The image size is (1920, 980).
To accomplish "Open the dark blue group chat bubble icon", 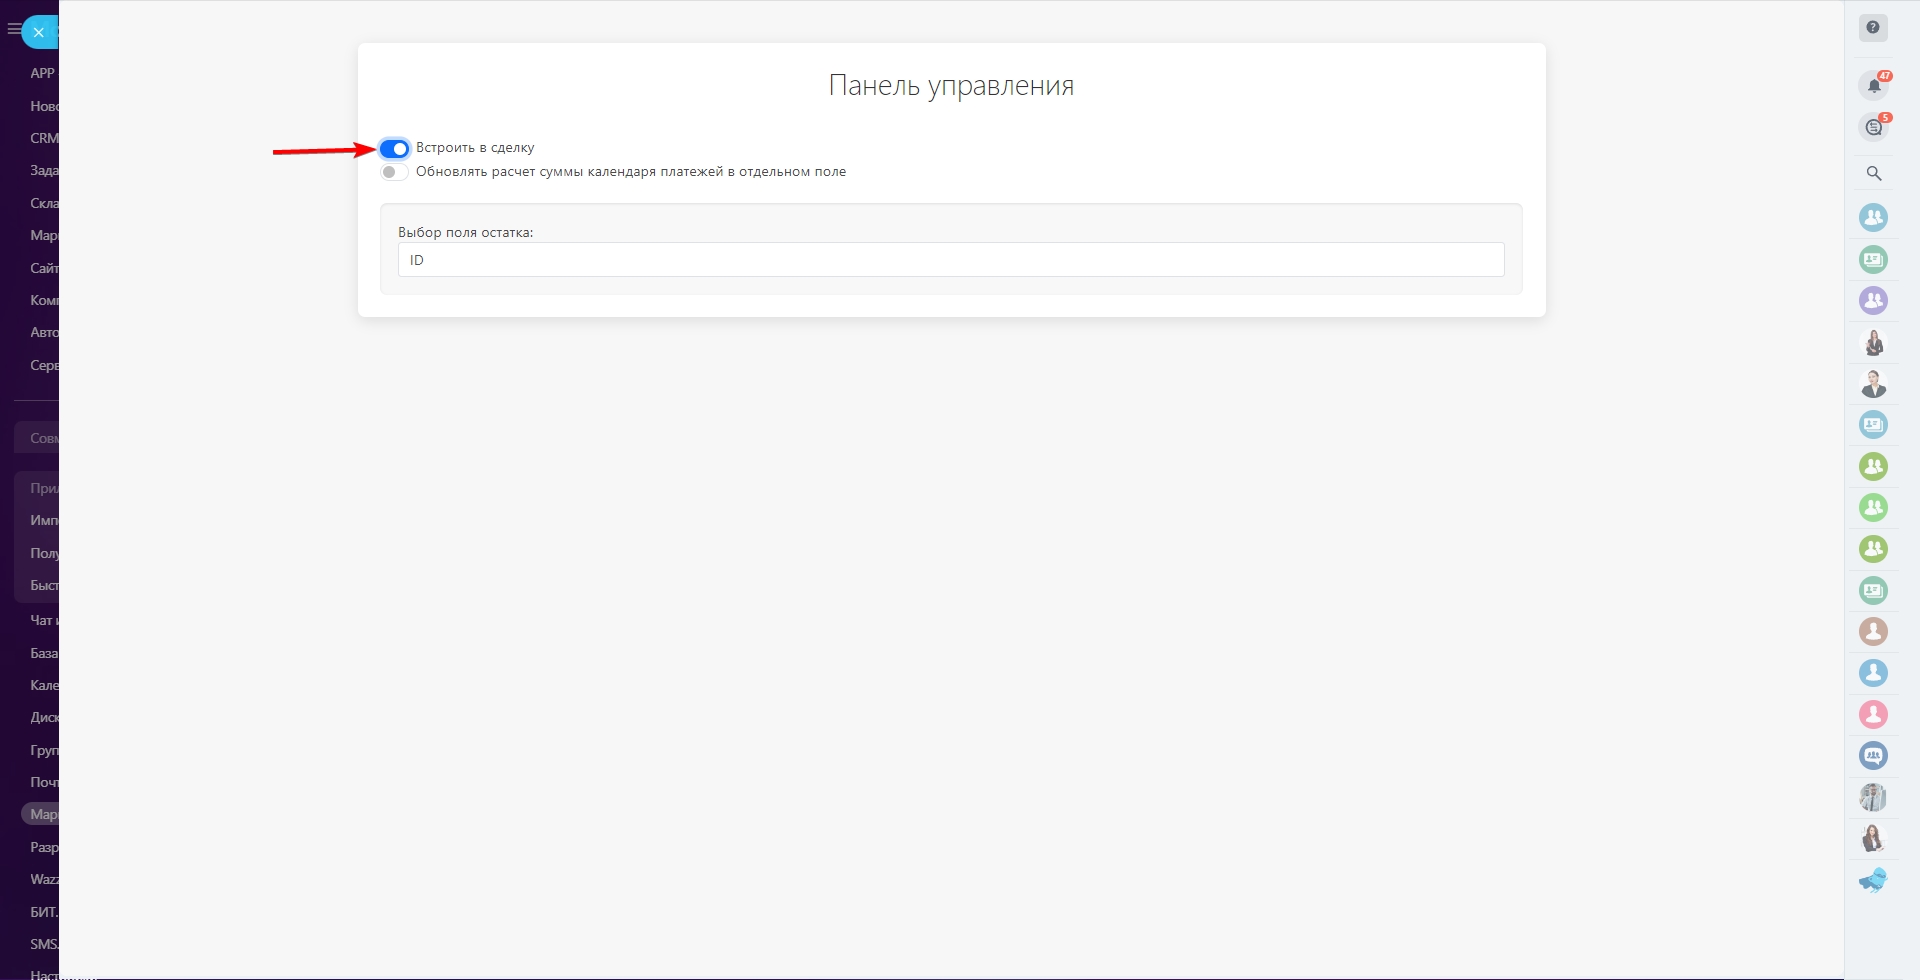I will [1873, 755].
